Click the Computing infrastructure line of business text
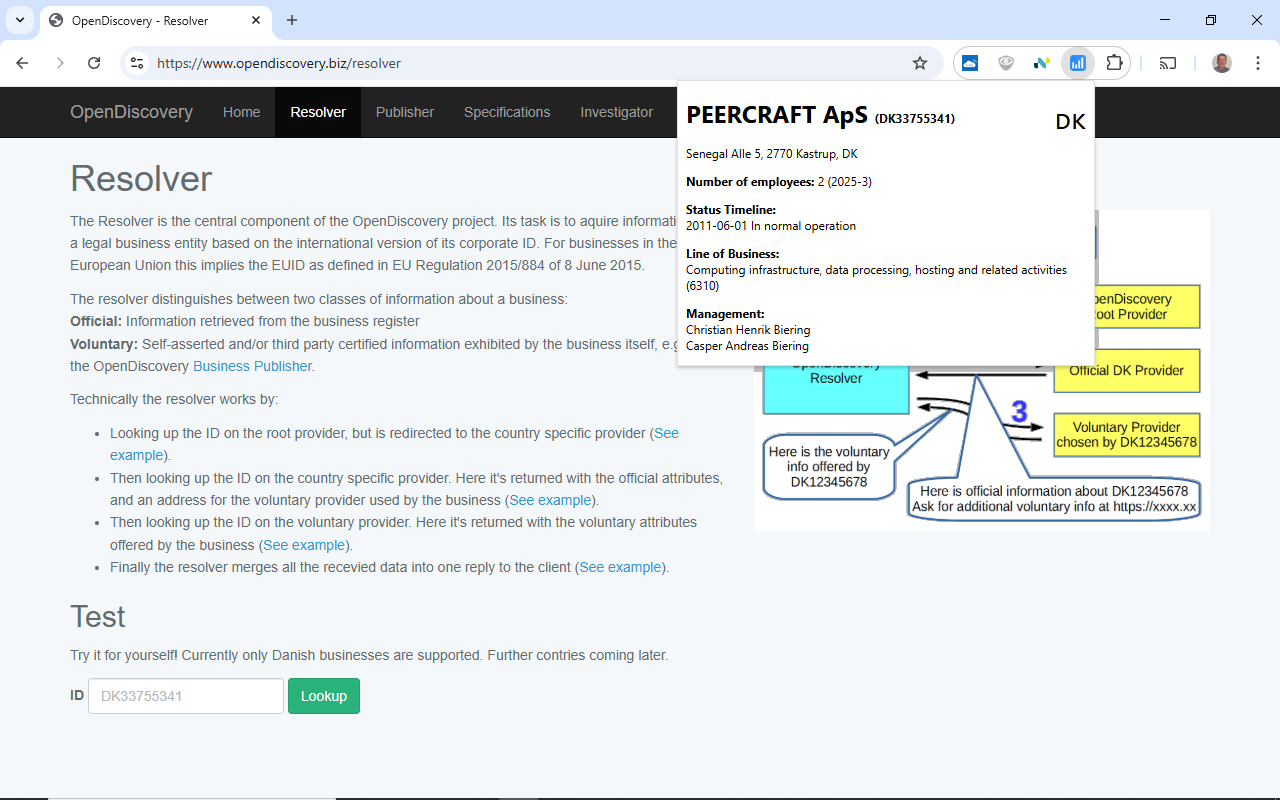 coord(876,278)
